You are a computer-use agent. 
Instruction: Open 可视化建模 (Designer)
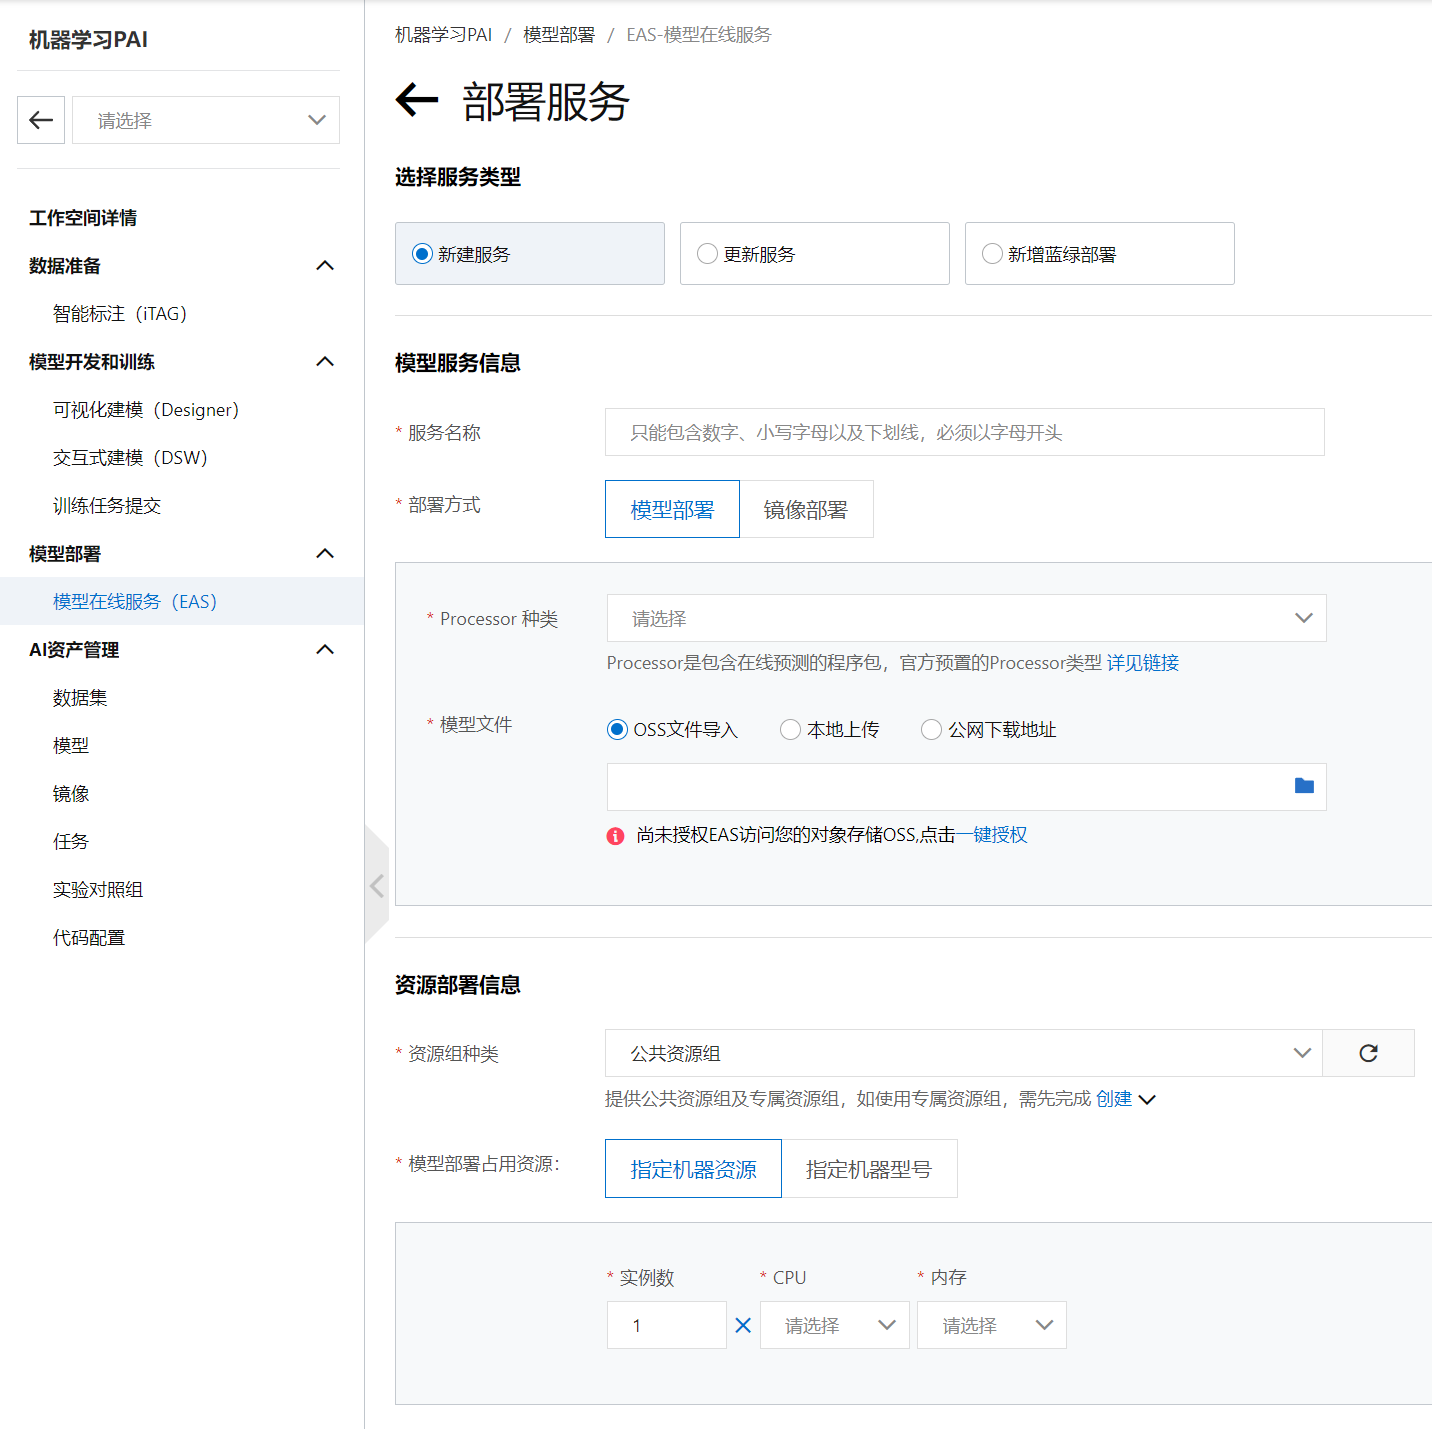pyautogui.click(x=146, y=410)
